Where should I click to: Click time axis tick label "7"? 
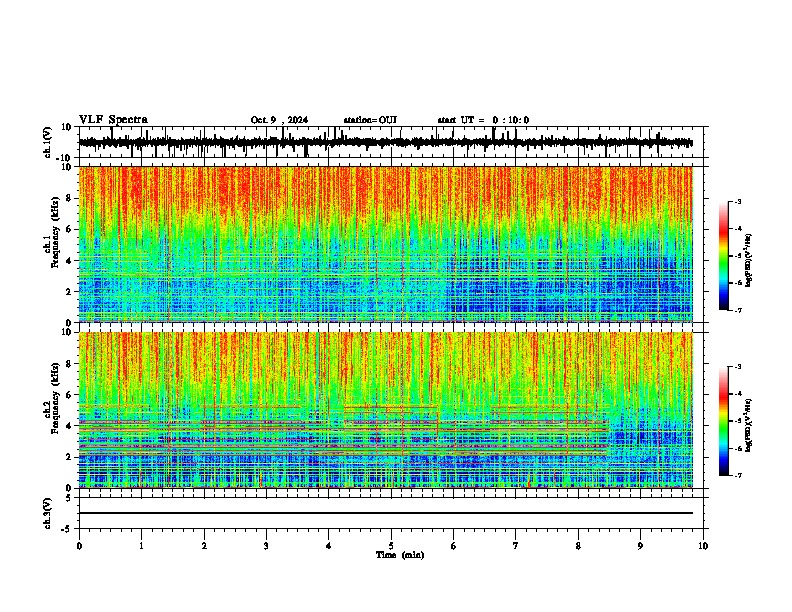[516, 546]
